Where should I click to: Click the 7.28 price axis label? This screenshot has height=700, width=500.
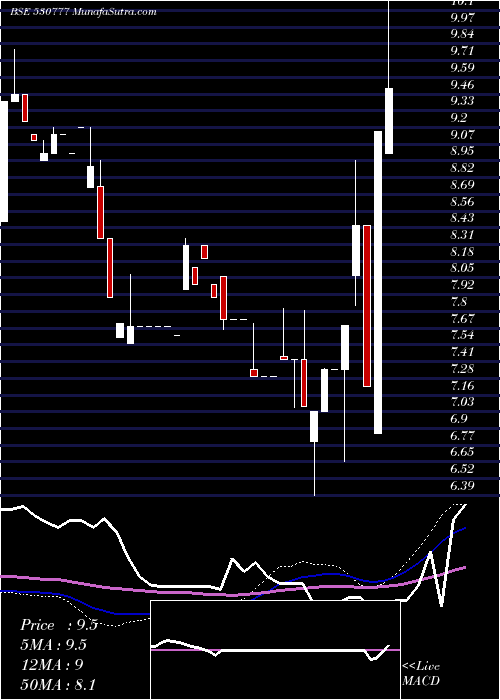tap(462, 368)
